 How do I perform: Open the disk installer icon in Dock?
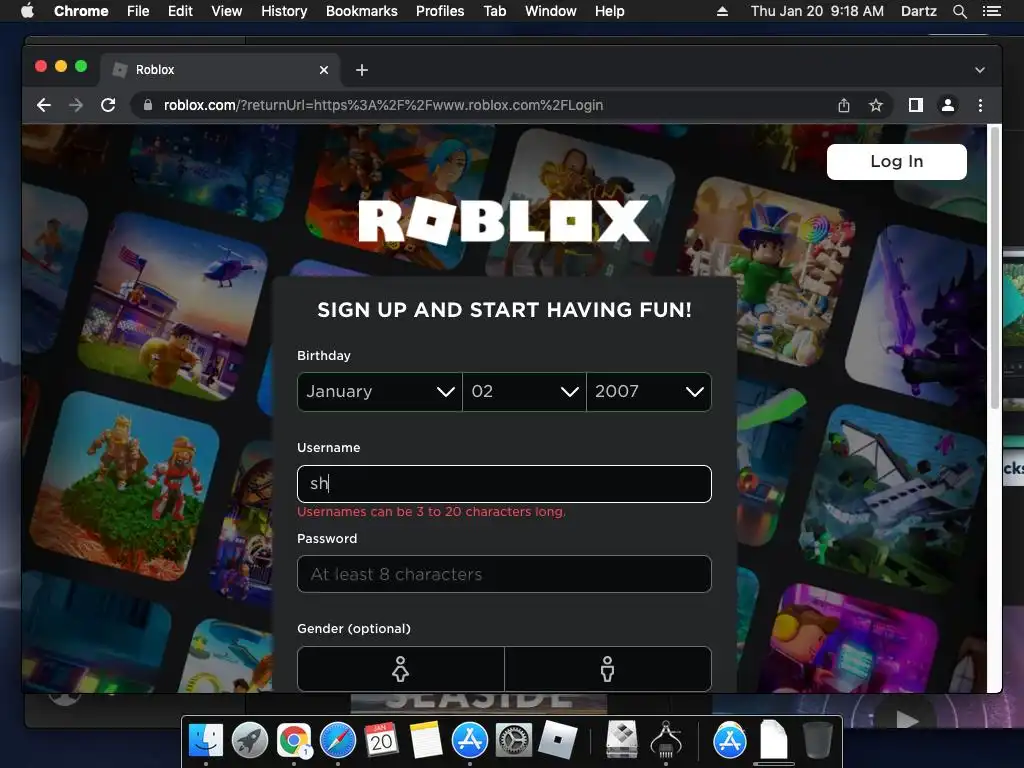tap(622, 740)
